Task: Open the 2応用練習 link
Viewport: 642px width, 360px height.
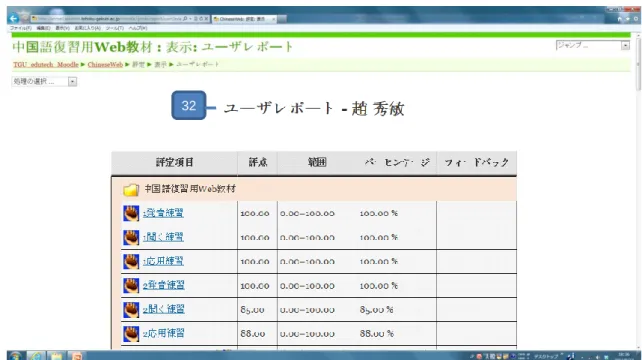Action: tap(163, 334)
